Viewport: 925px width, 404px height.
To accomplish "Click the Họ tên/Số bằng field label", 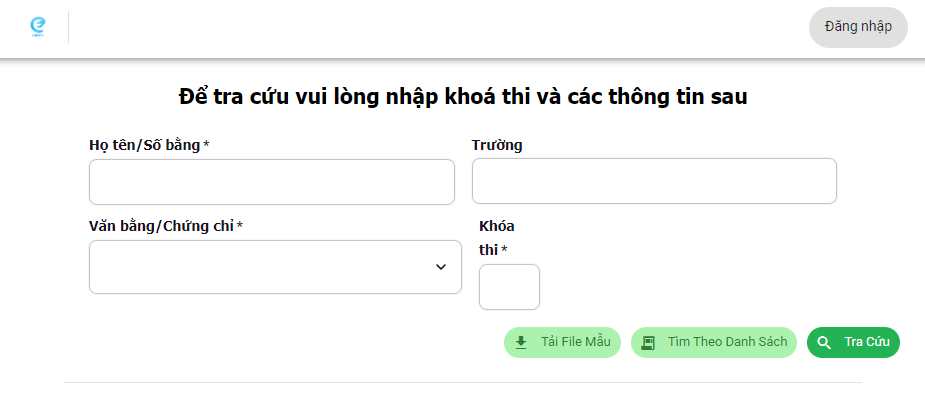I will coord(149,145).
